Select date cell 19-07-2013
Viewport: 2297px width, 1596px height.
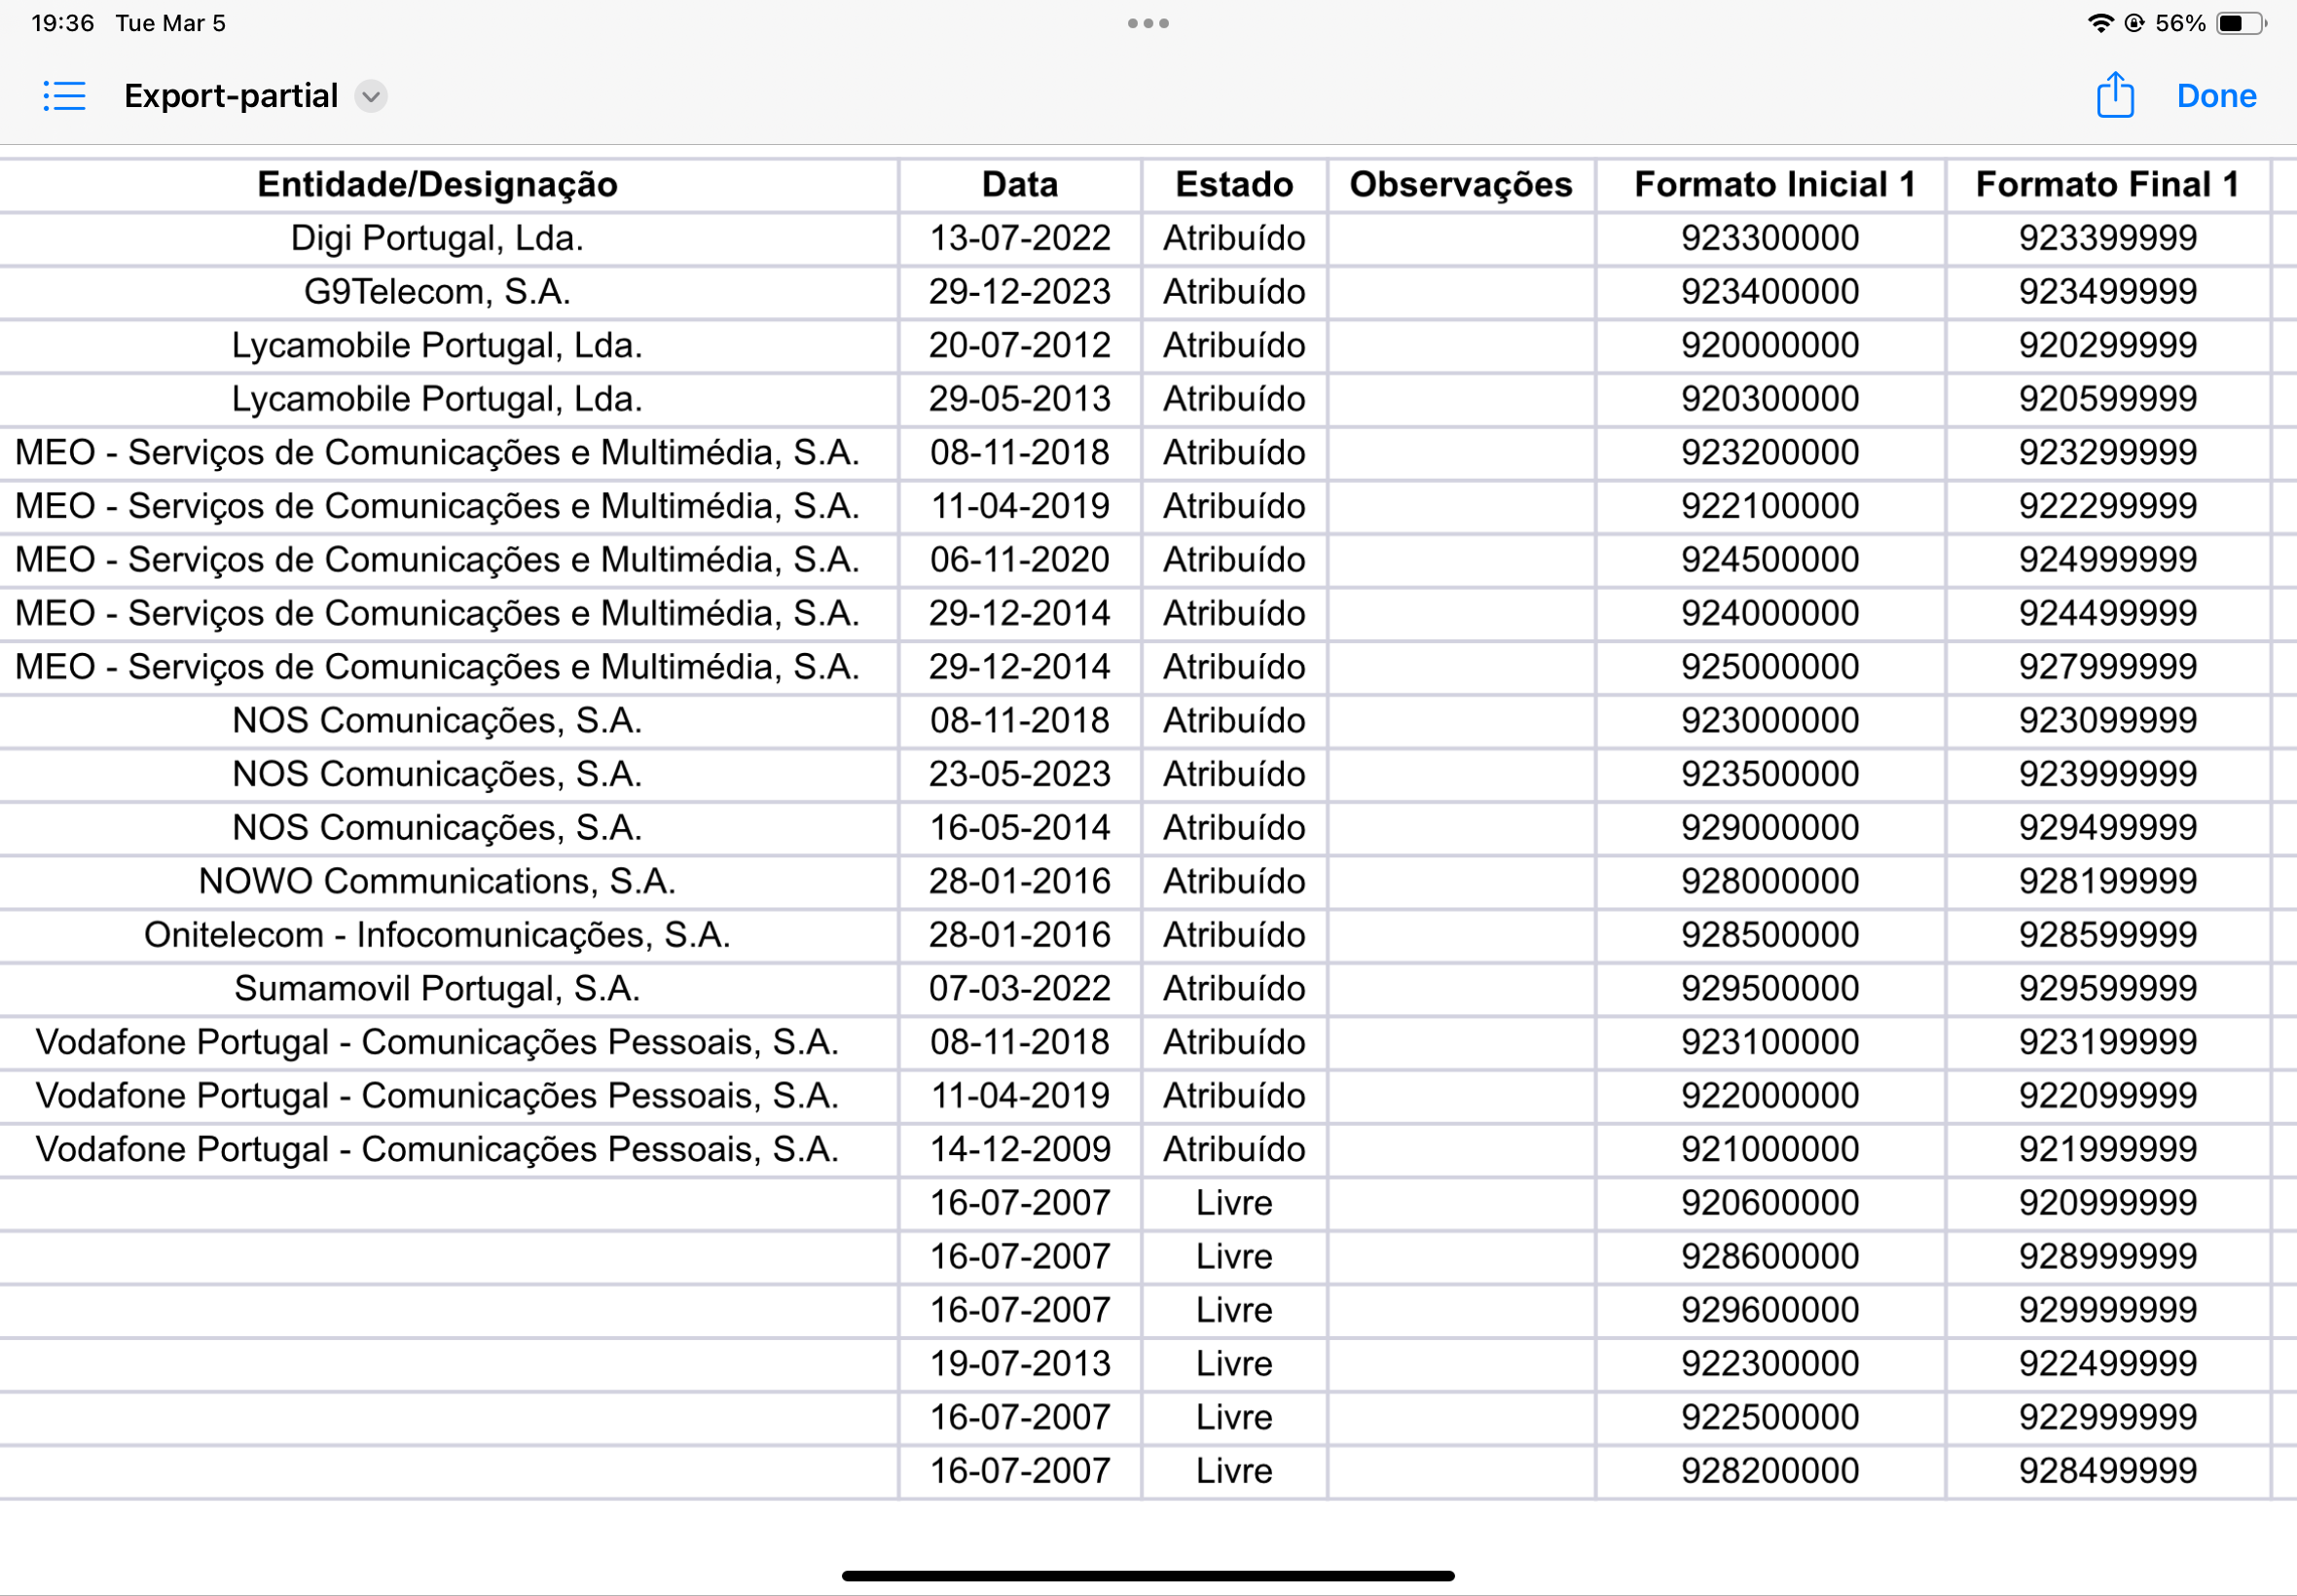[x=1019, y=1364]
